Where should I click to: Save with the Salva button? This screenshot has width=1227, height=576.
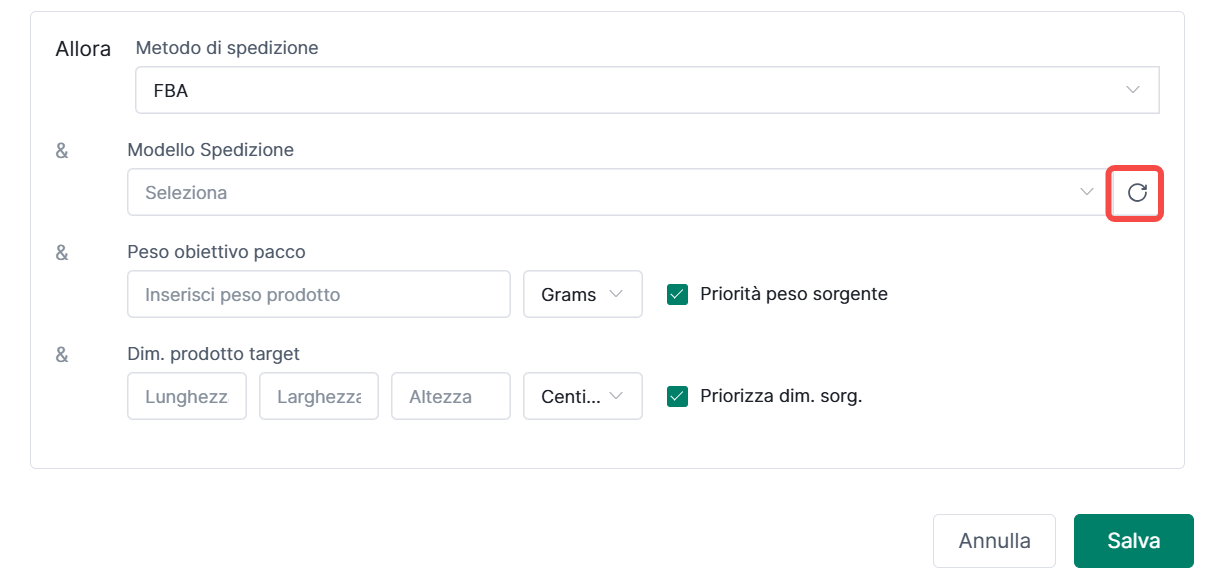pyautogui.click(x=1133, y=541)
